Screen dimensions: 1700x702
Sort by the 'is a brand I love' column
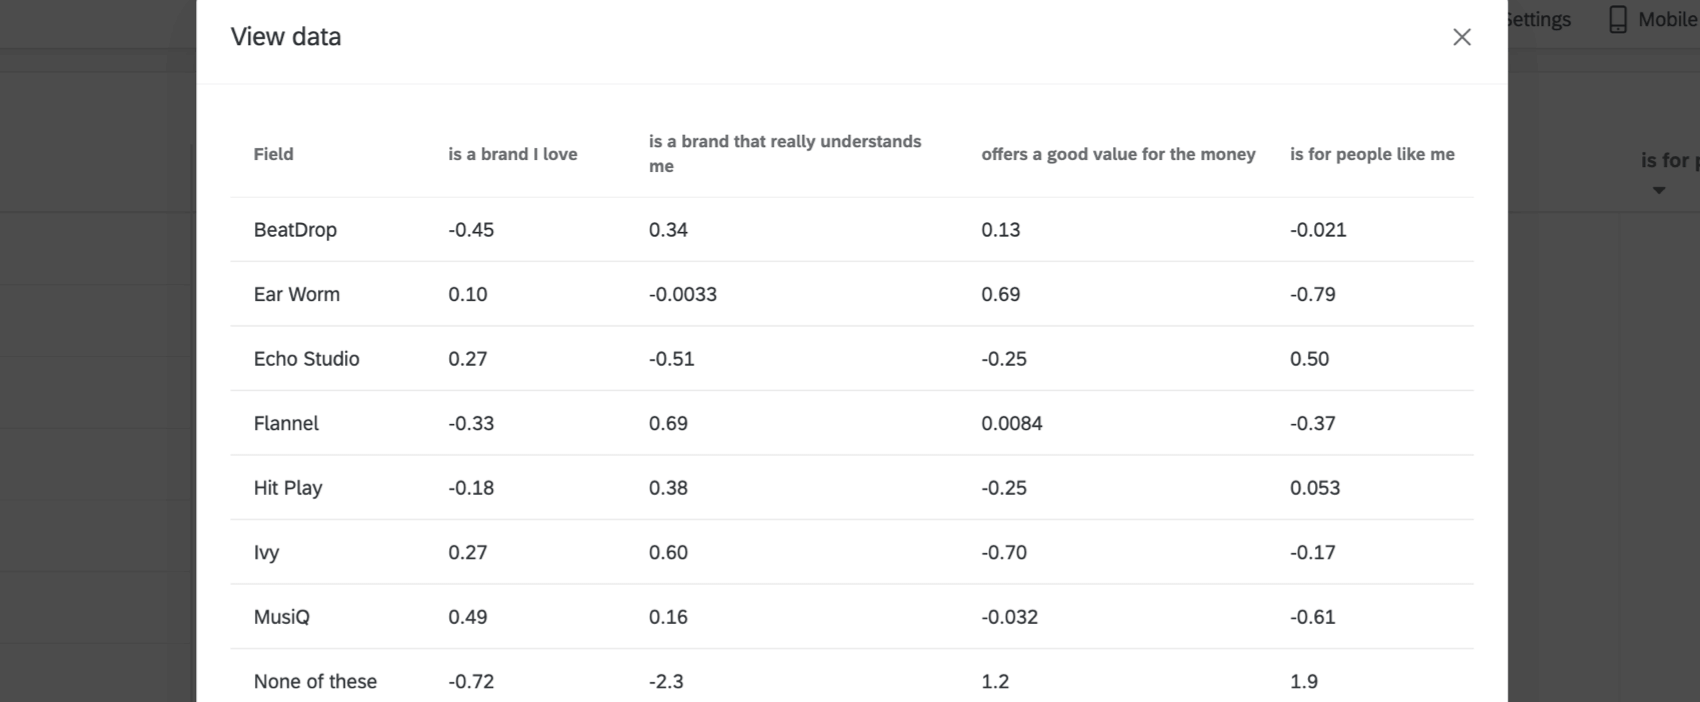(x=512, y=154)
